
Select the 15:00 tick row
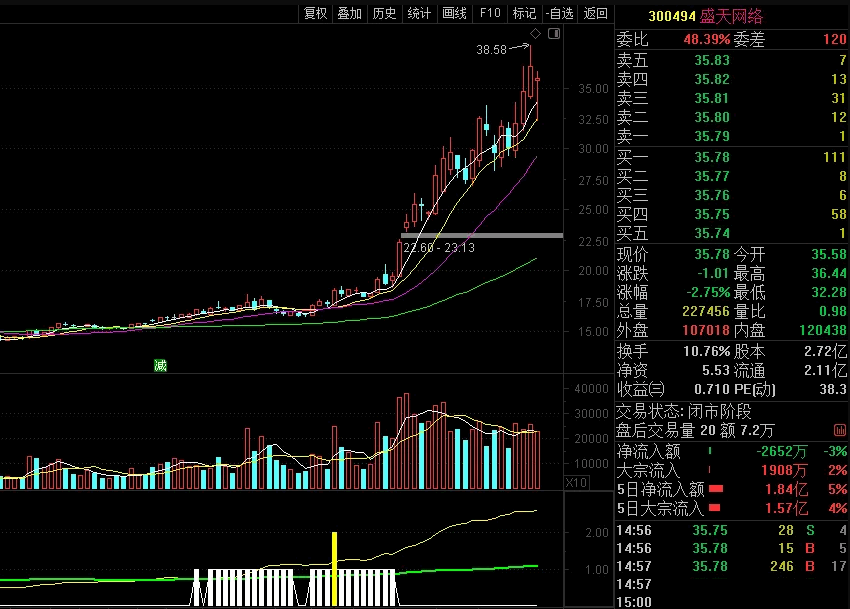click(732, 601)
